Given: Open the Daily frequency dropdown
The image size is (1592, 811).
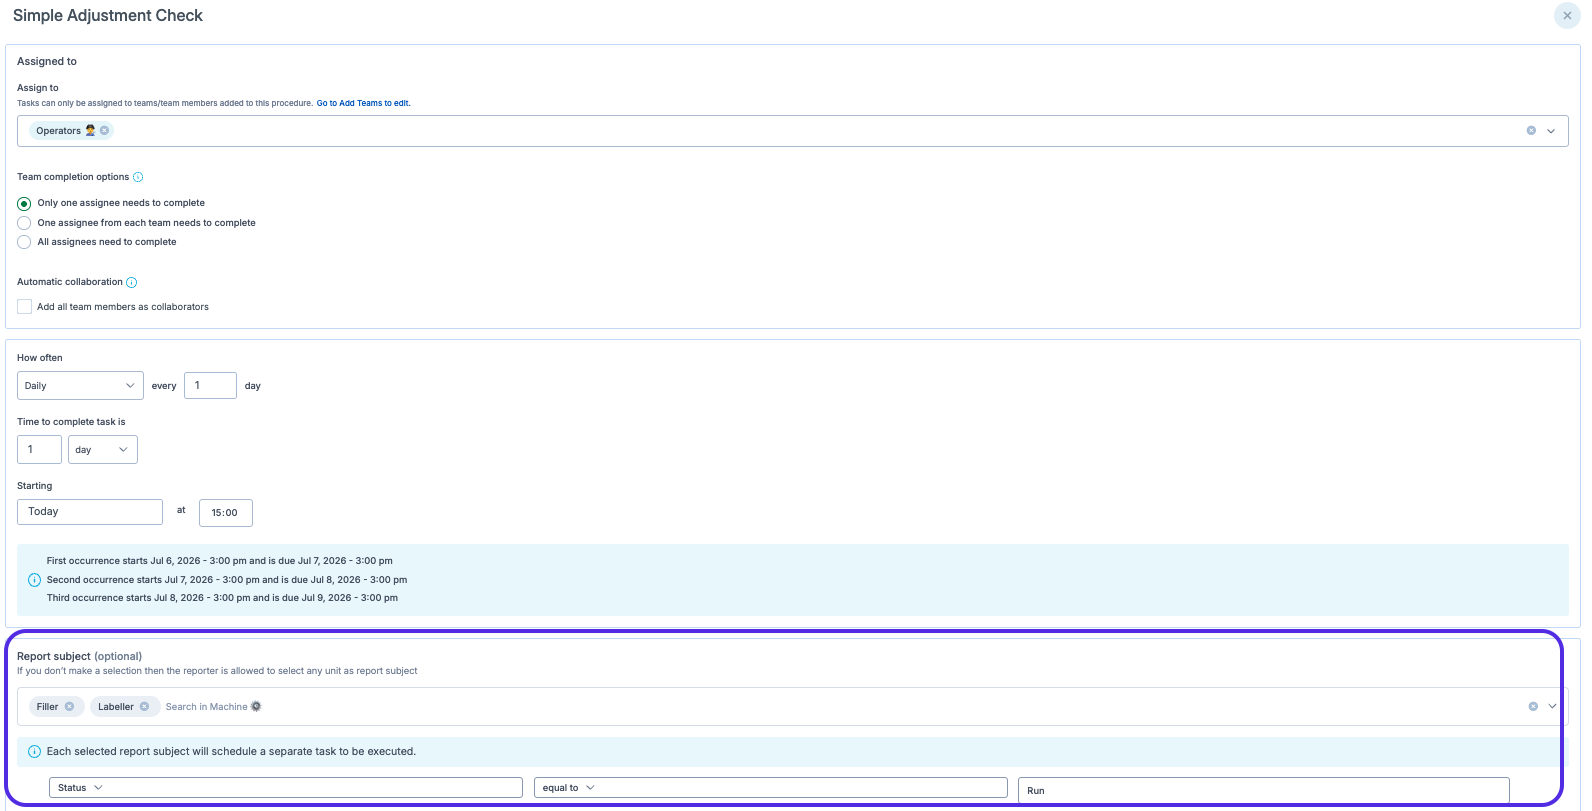Looking at the screenshot, I should point(80,386).
